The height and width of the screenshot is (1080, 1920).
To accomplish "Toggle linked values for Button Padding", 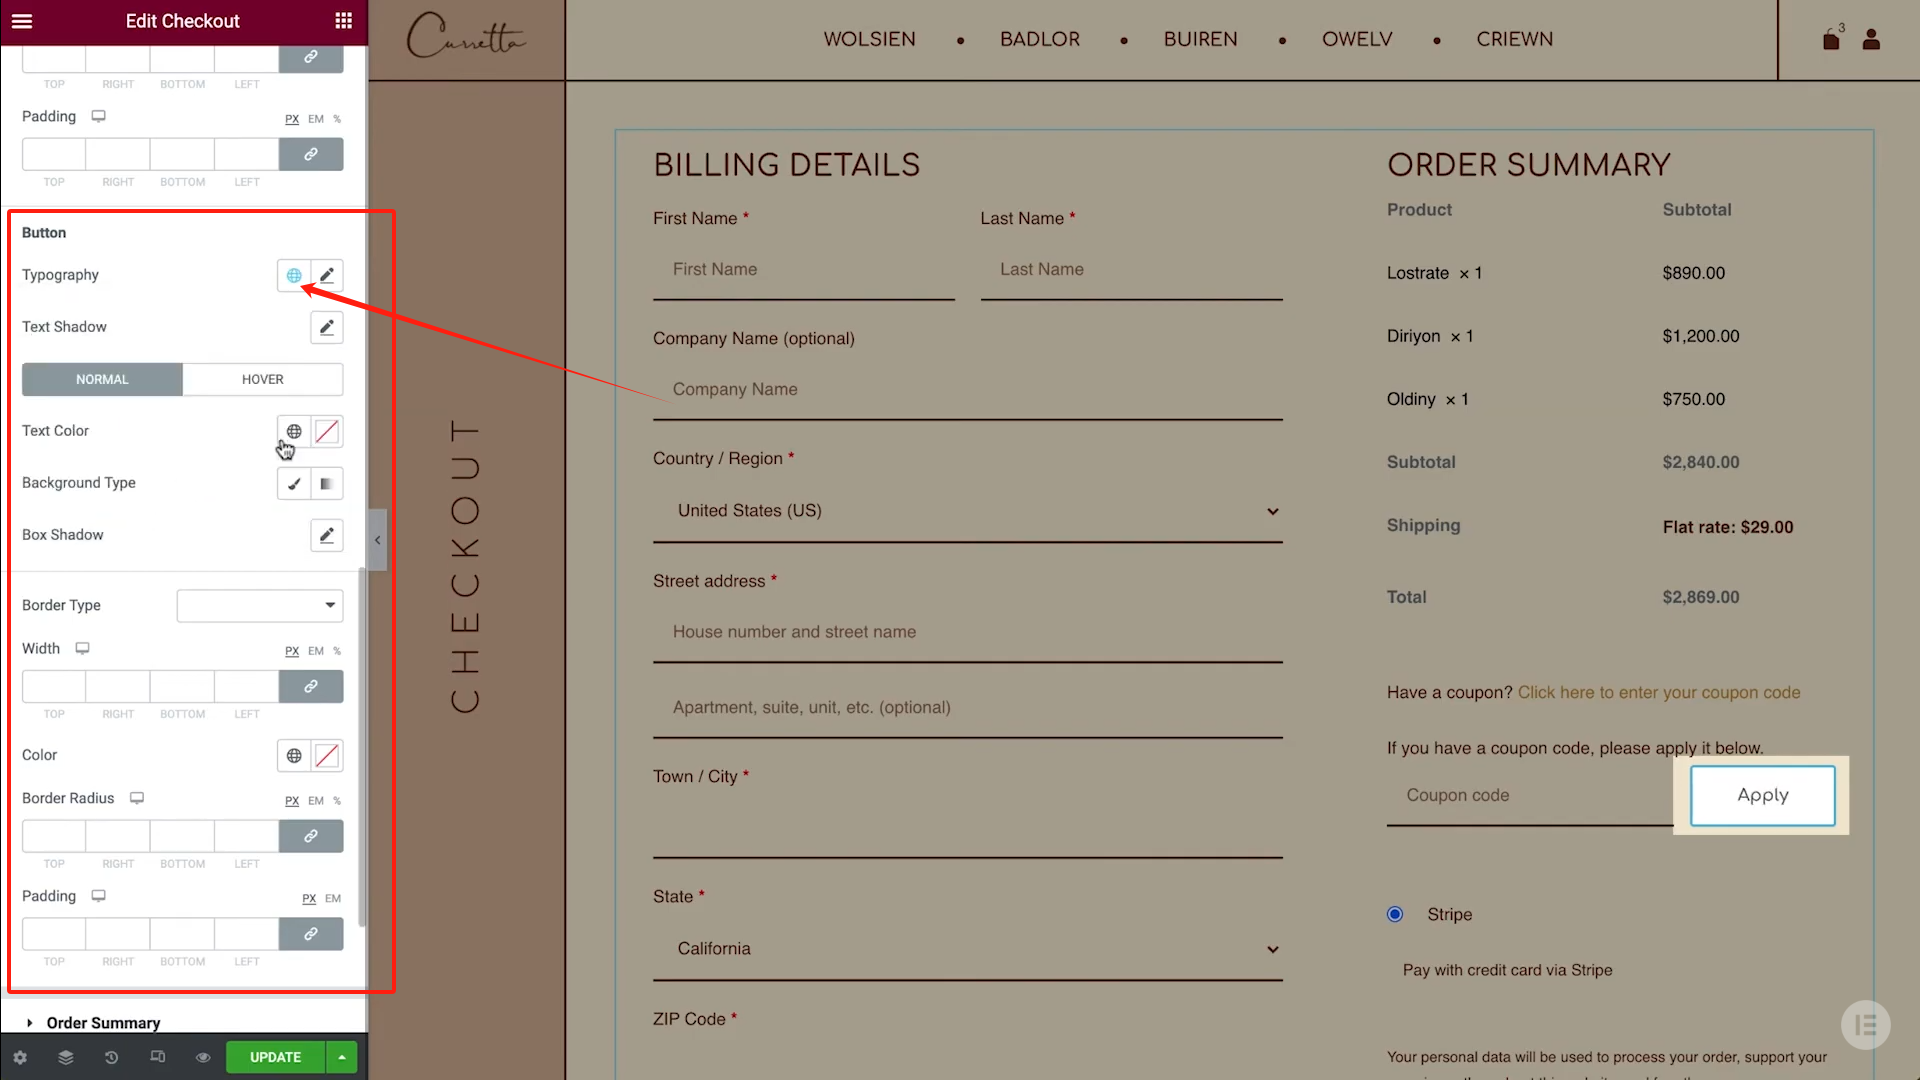I will click(x=310, y=933).
